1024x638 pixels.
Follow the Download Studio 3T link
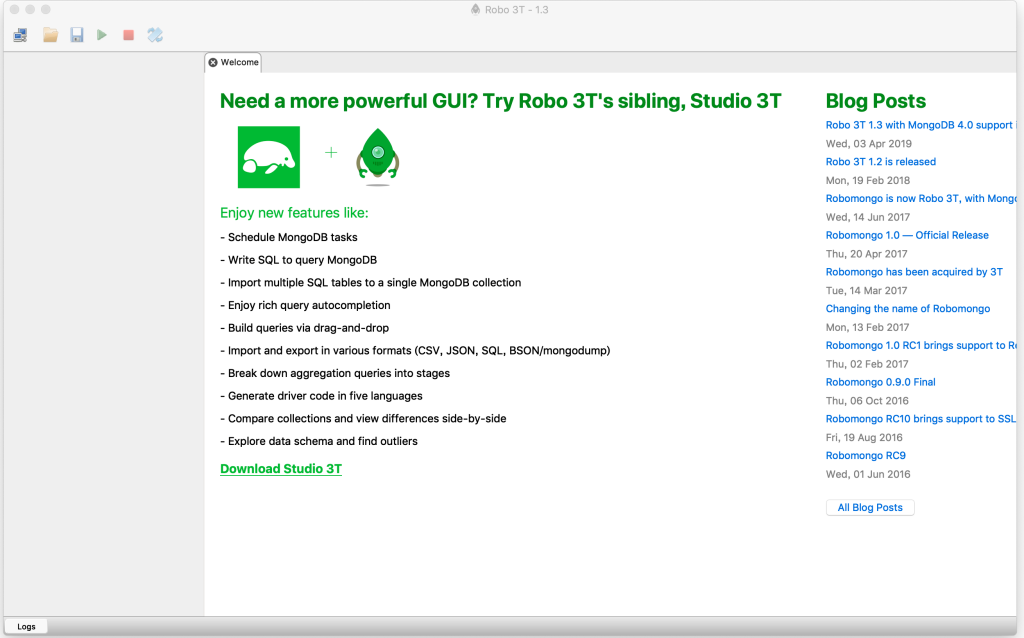click(x=281, y=469)
